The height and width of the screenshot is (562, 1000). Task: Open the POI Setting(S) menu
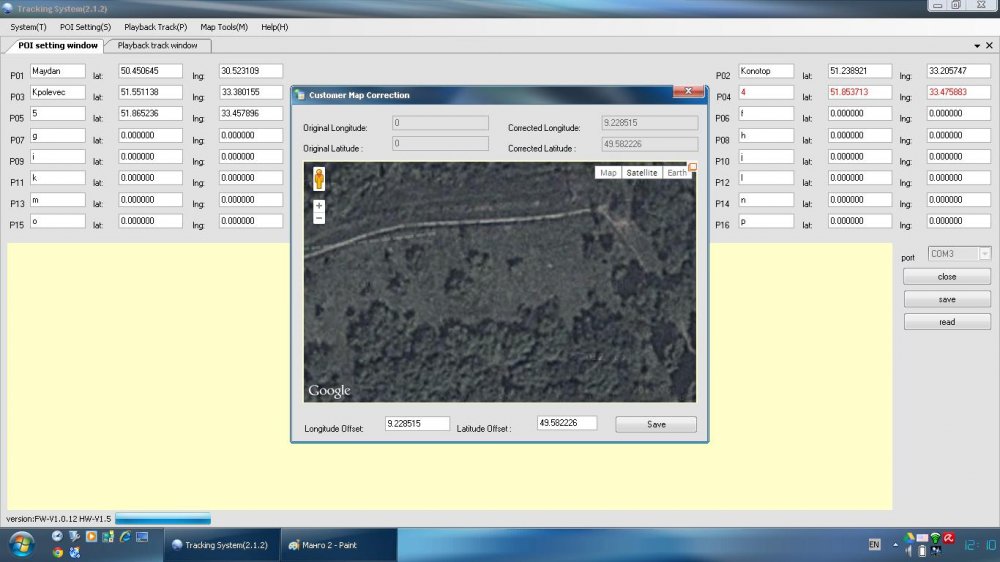pyautogui.click(x=85, y=27)
